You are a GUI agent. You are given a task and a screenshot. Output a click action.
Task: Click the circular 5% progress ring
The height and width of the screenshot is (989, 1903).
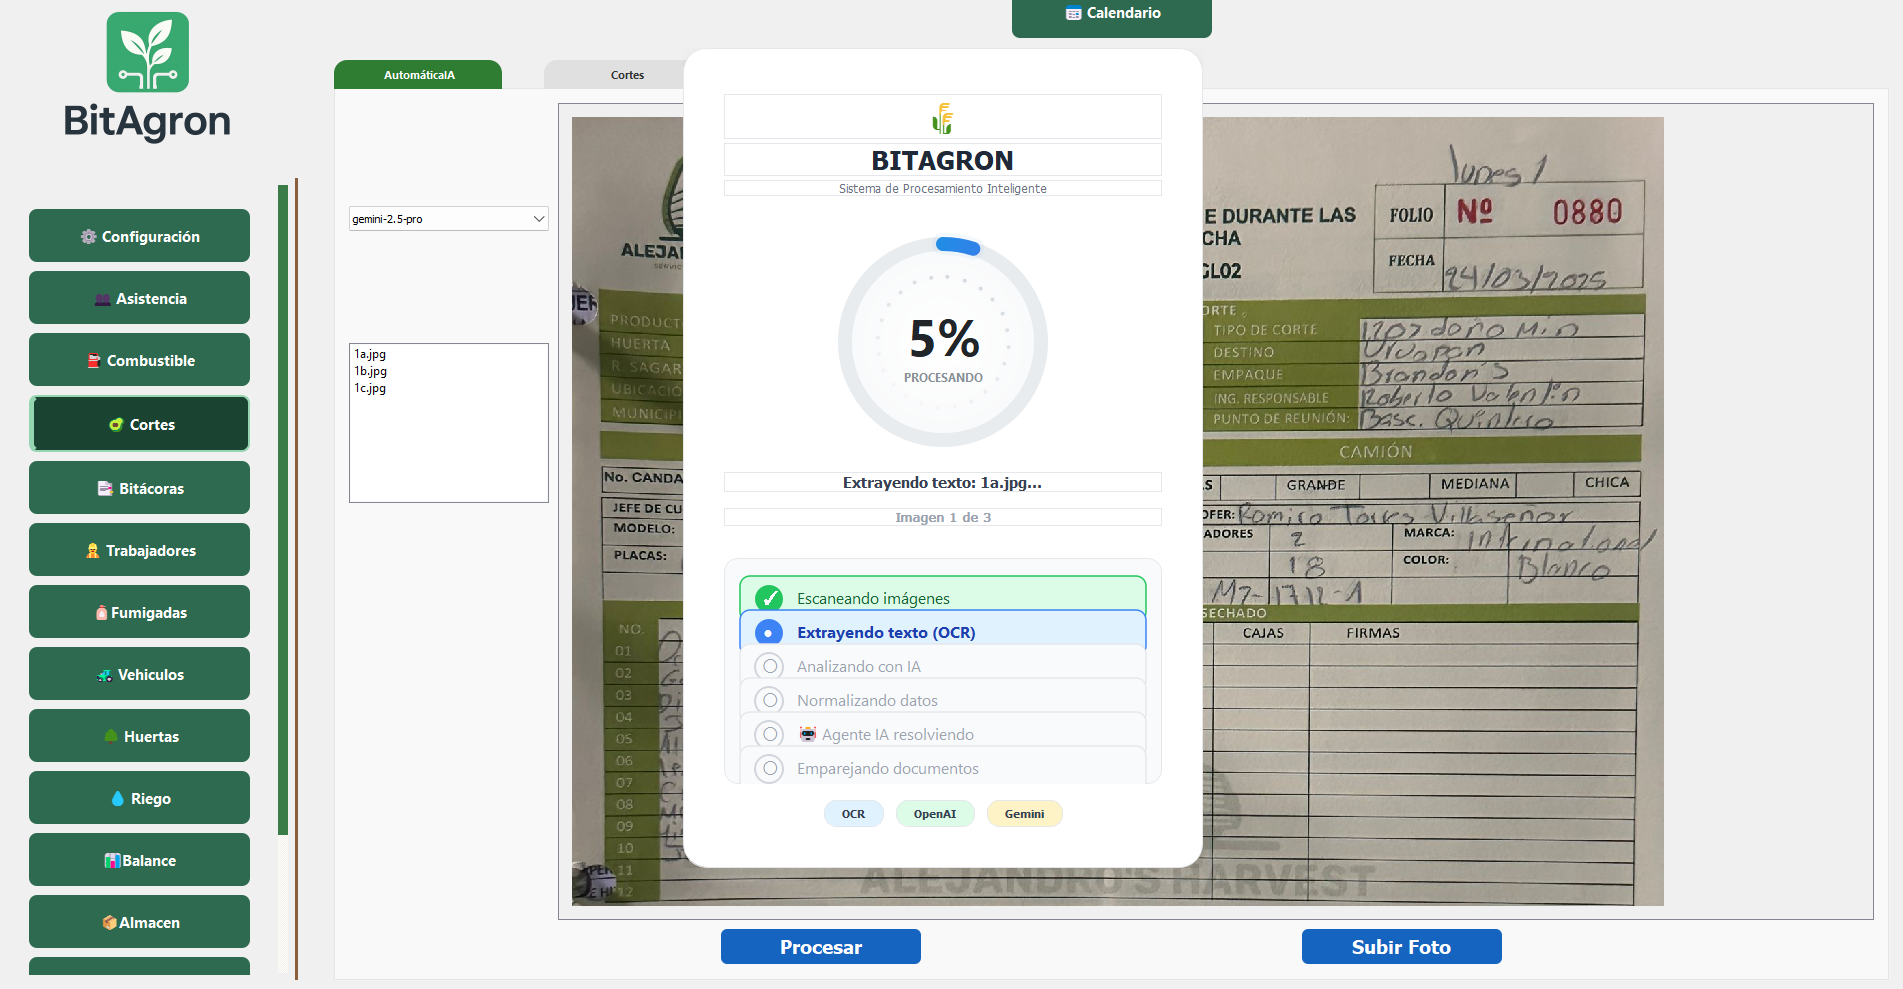pyautogui.click(x=943, y=342)
